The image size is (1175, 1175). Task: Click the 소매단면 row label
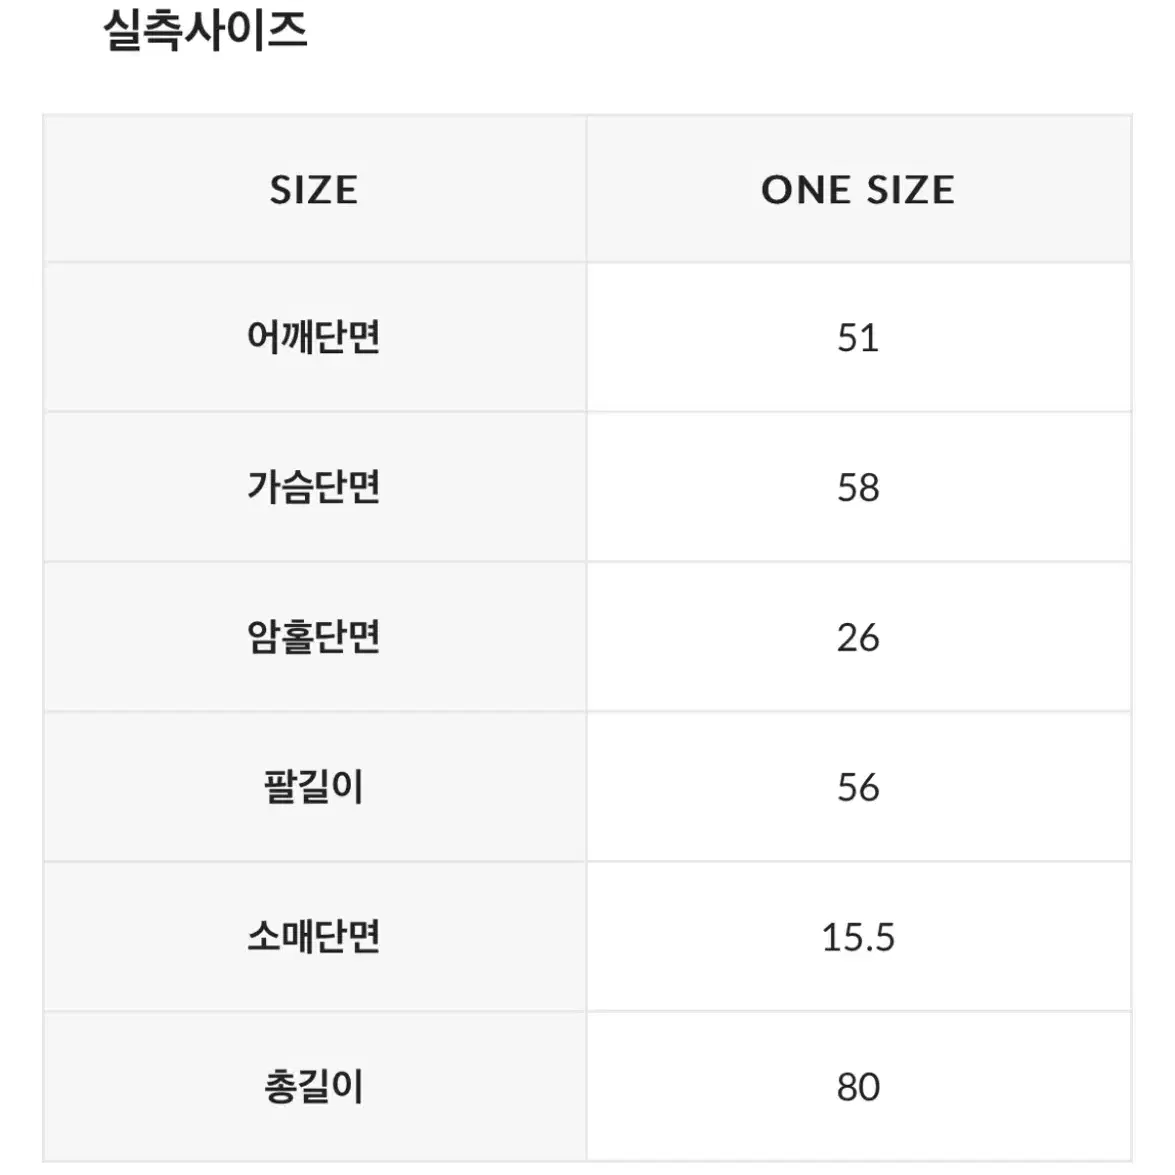(x=314, y=937)
